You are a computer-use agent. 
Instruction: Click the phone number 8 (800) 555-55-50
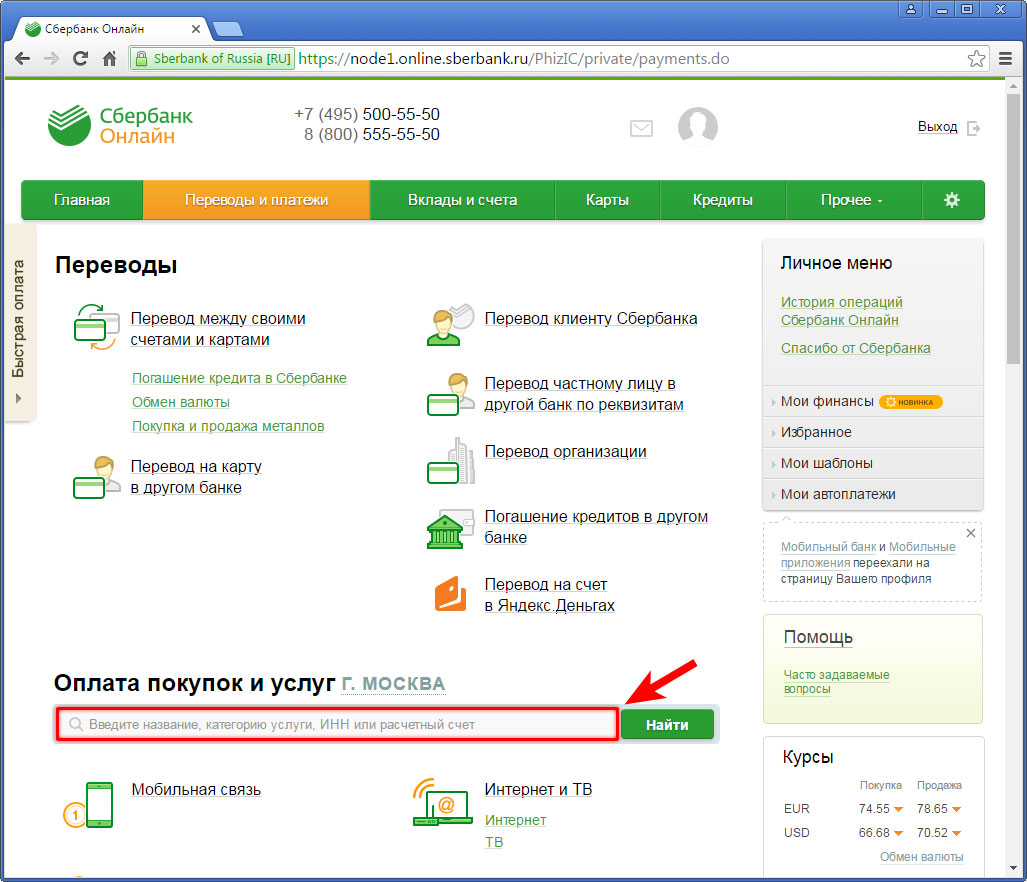371,135
